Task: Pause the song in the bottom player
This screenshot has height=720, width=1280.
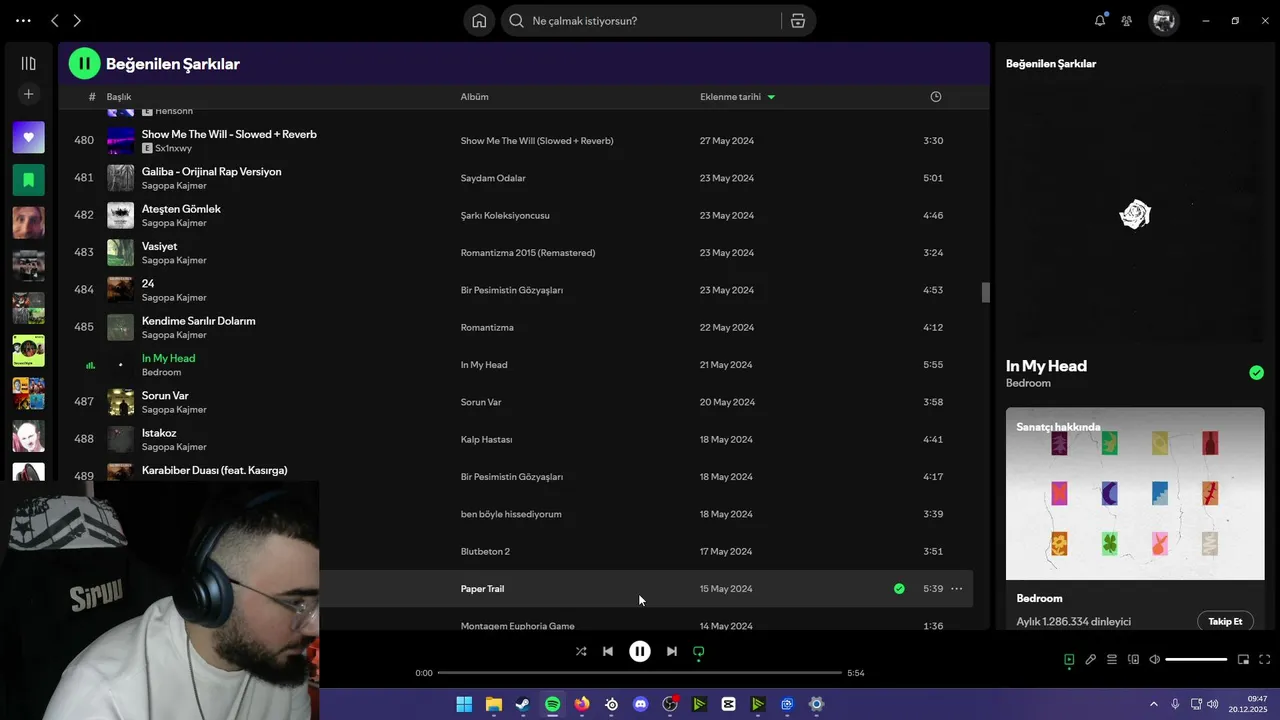Action: point(640,651)
